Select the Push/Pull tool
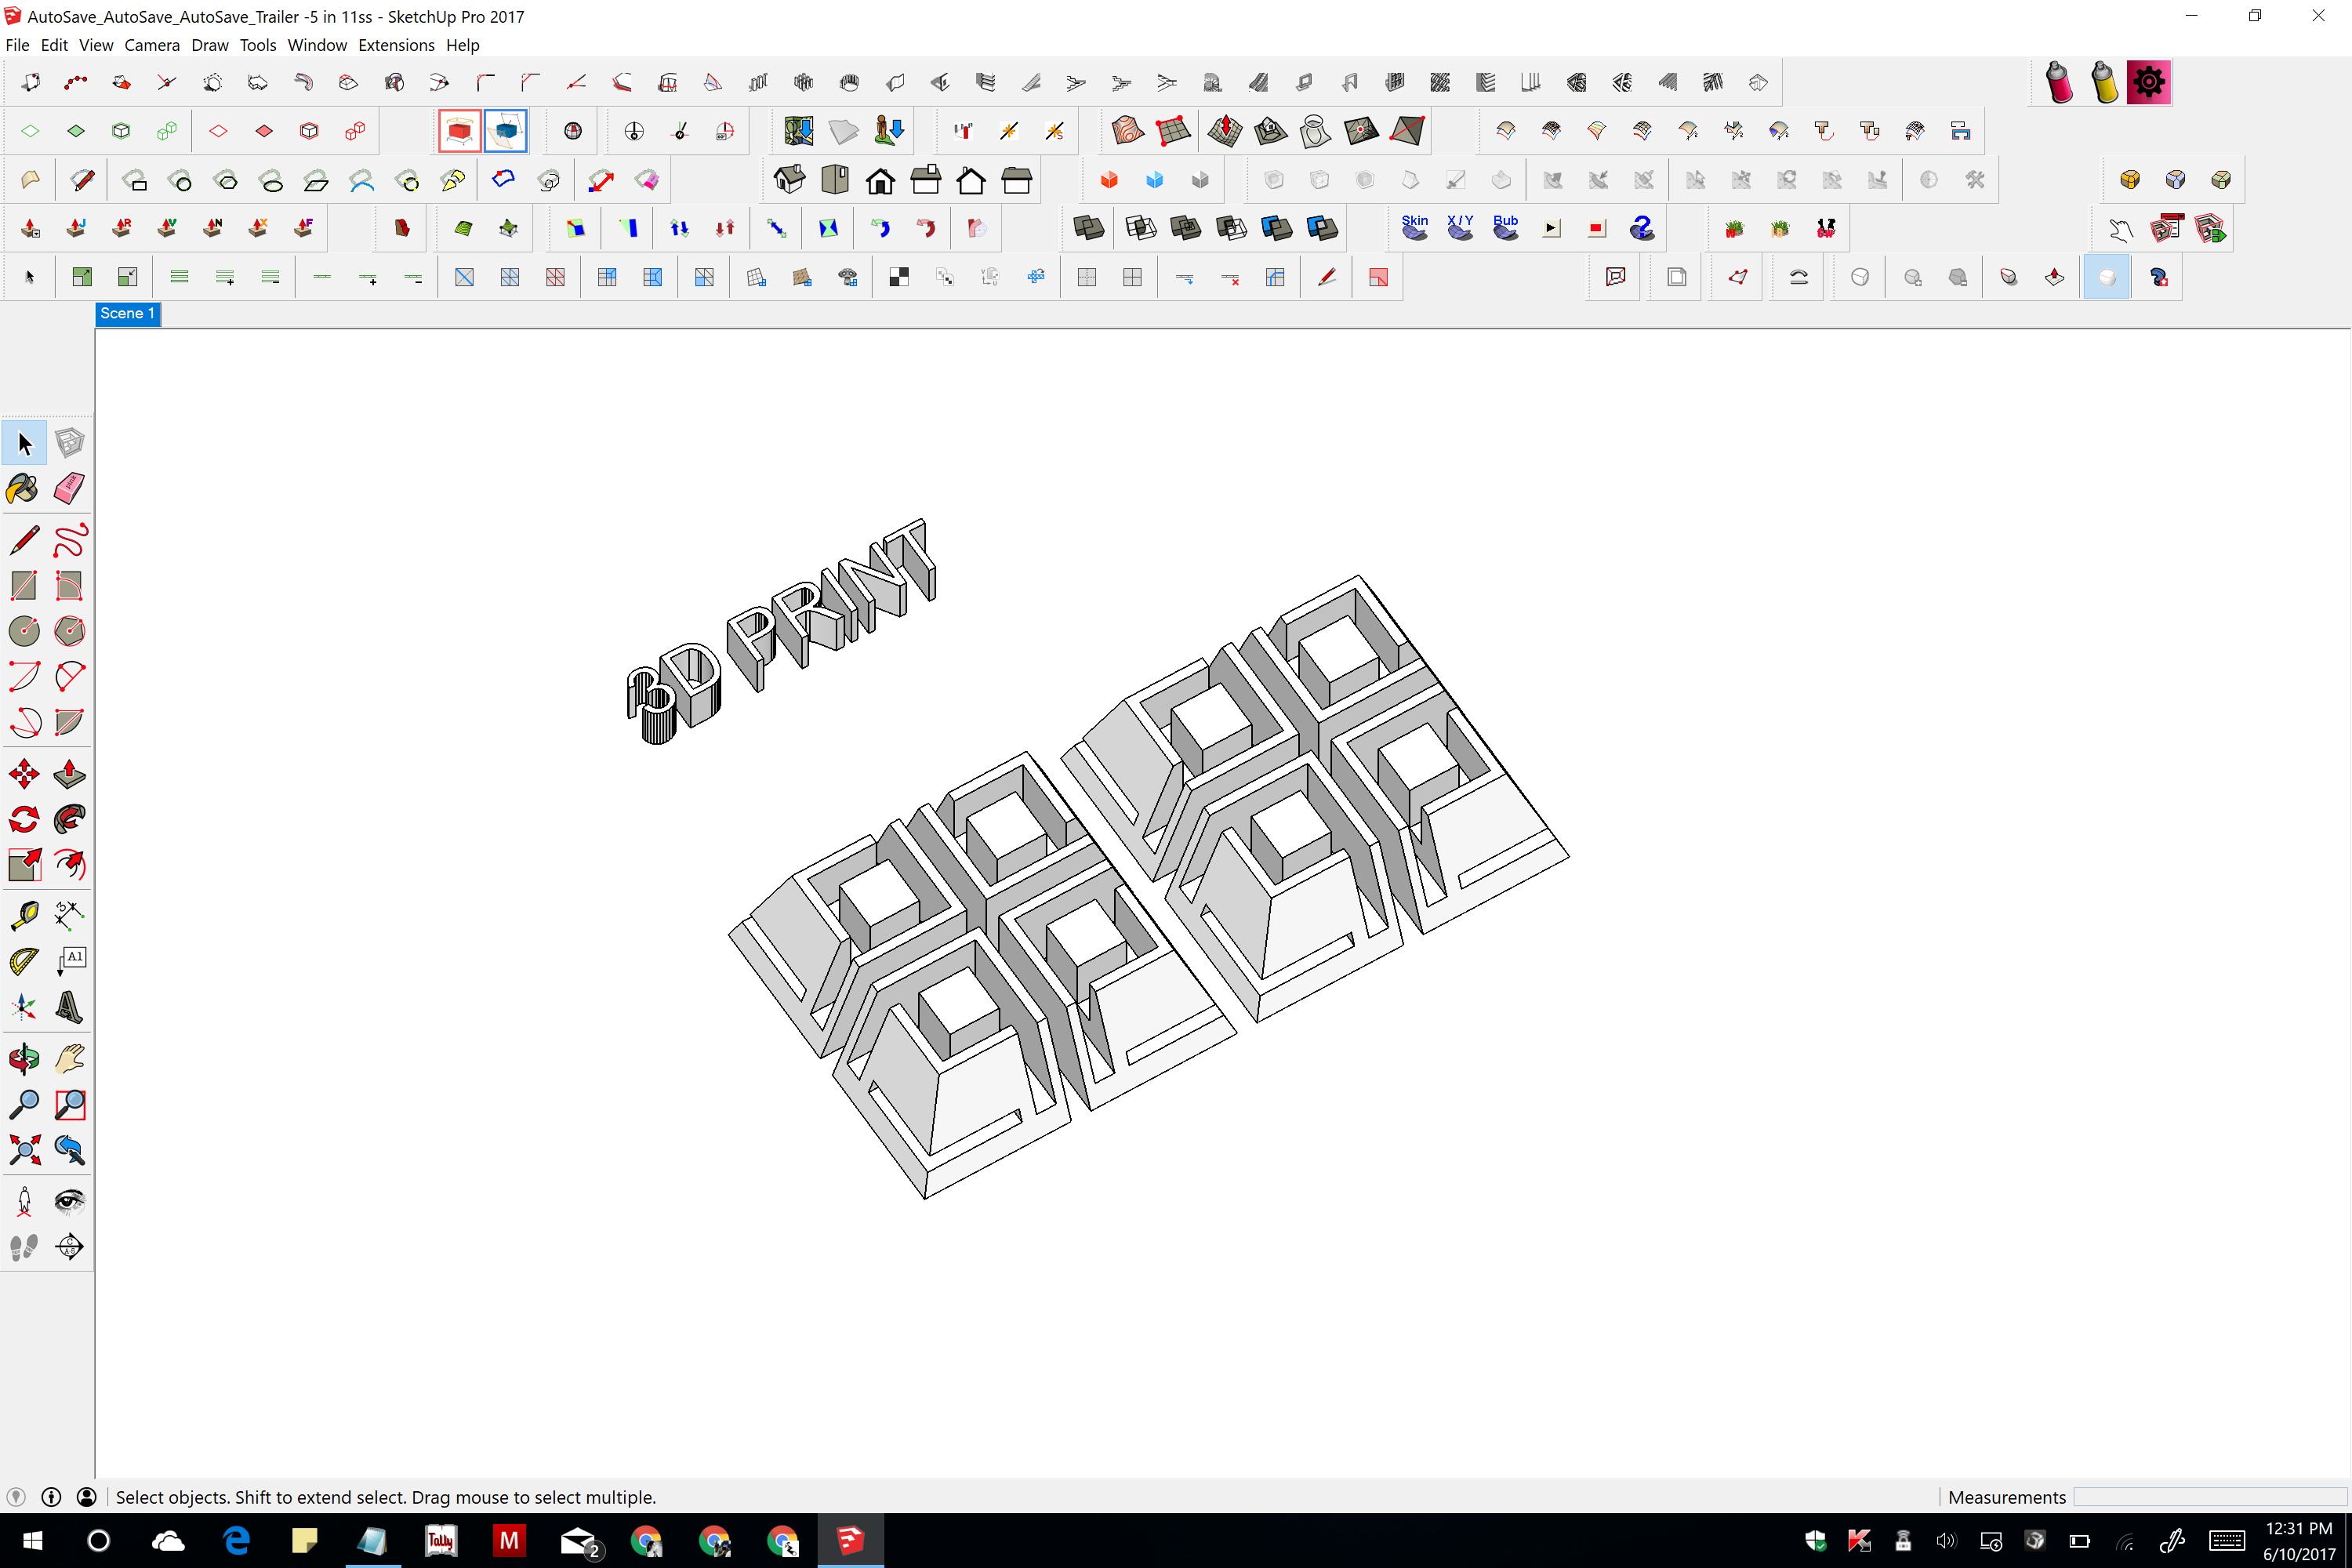The width and height of the screenshot is (2352, 1568). click(70, 774)
